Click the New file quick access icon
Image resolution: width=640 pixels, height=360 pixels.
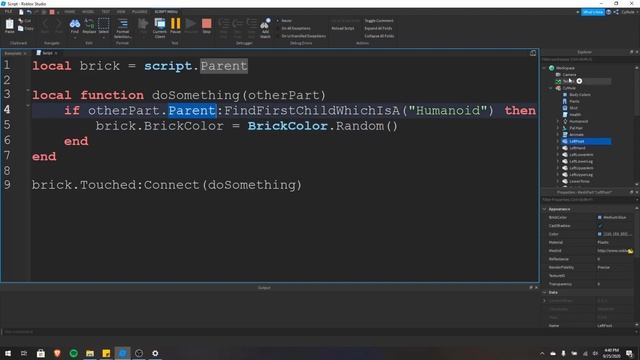pos(21,12)
